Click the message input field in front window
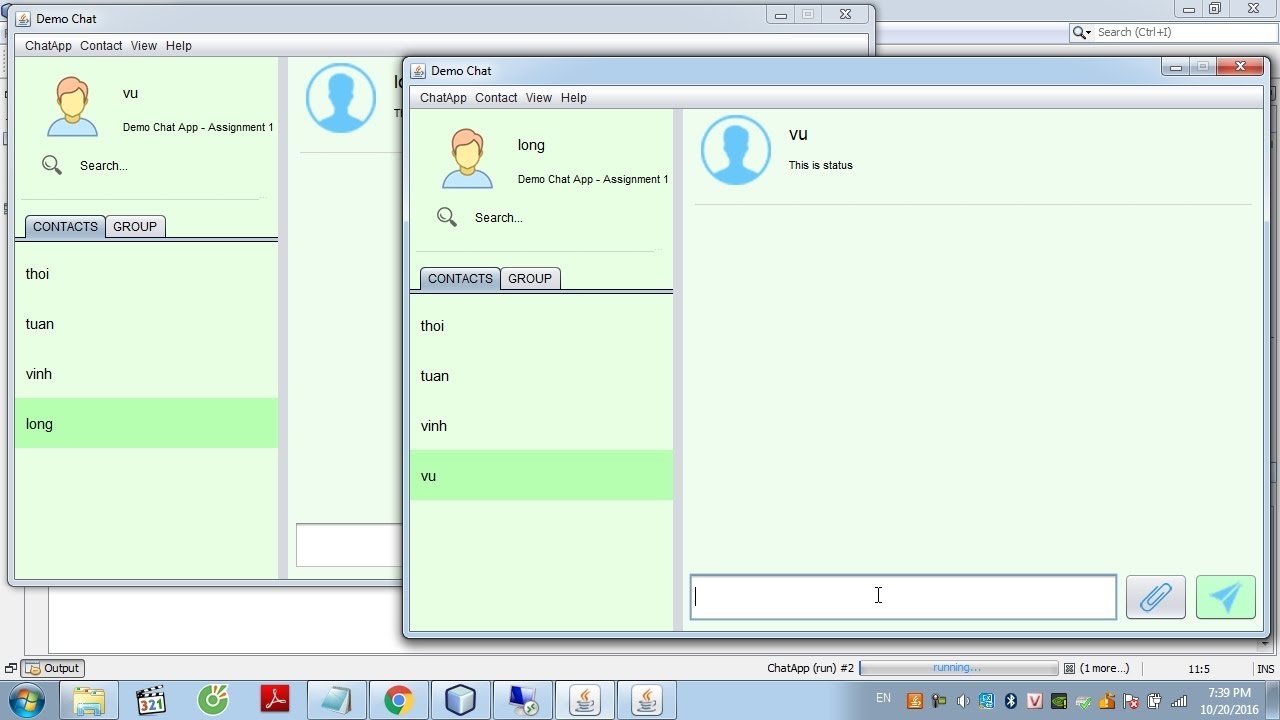 coord(903,597)
